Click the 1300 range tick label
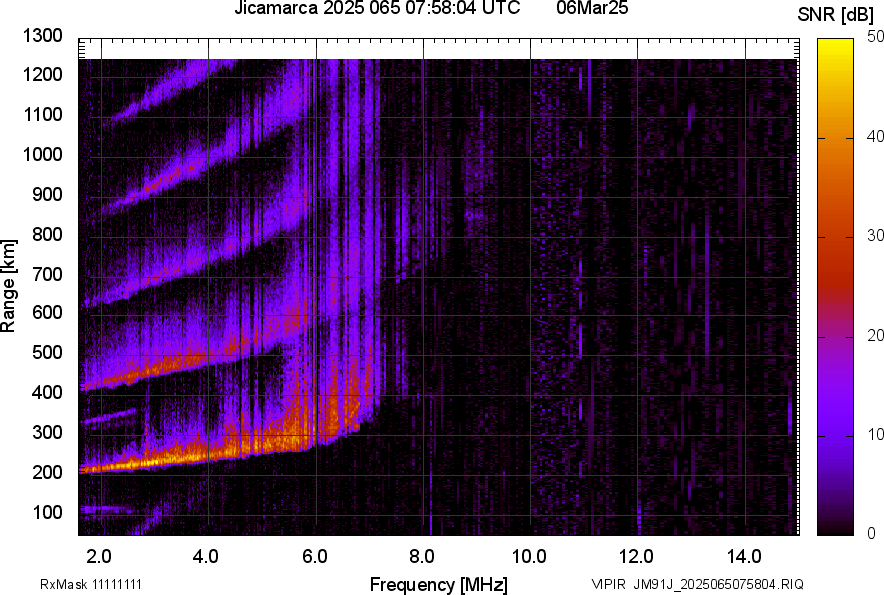Viewport: 884px width, 595px height. (x=43, y=36)
